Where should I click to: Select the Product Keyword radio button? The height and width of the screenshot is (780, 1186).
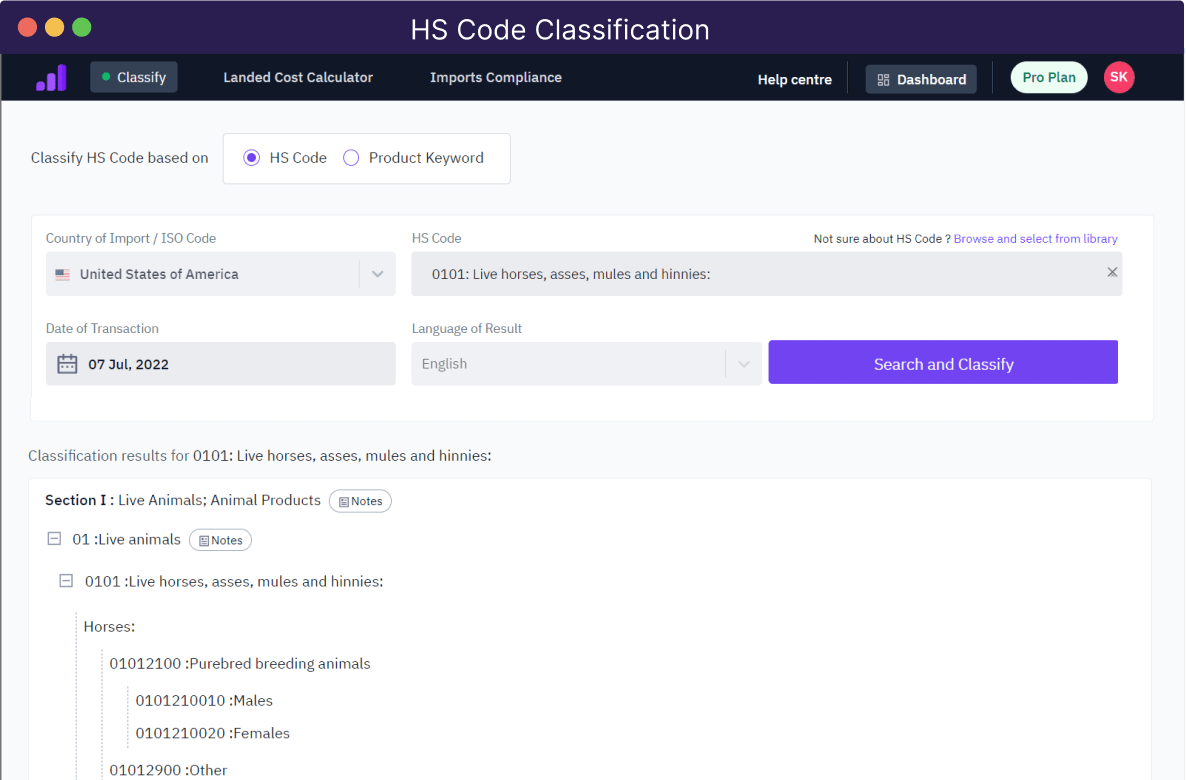(351, 157)
